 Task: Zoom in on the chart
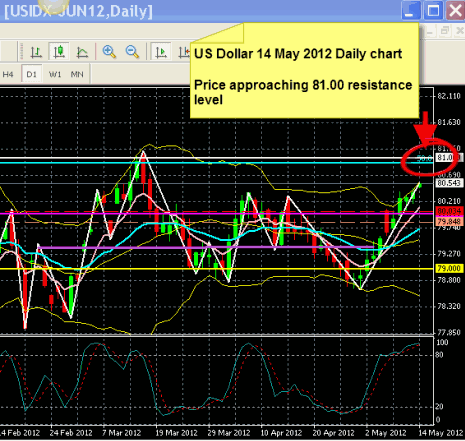pos(109,52)
